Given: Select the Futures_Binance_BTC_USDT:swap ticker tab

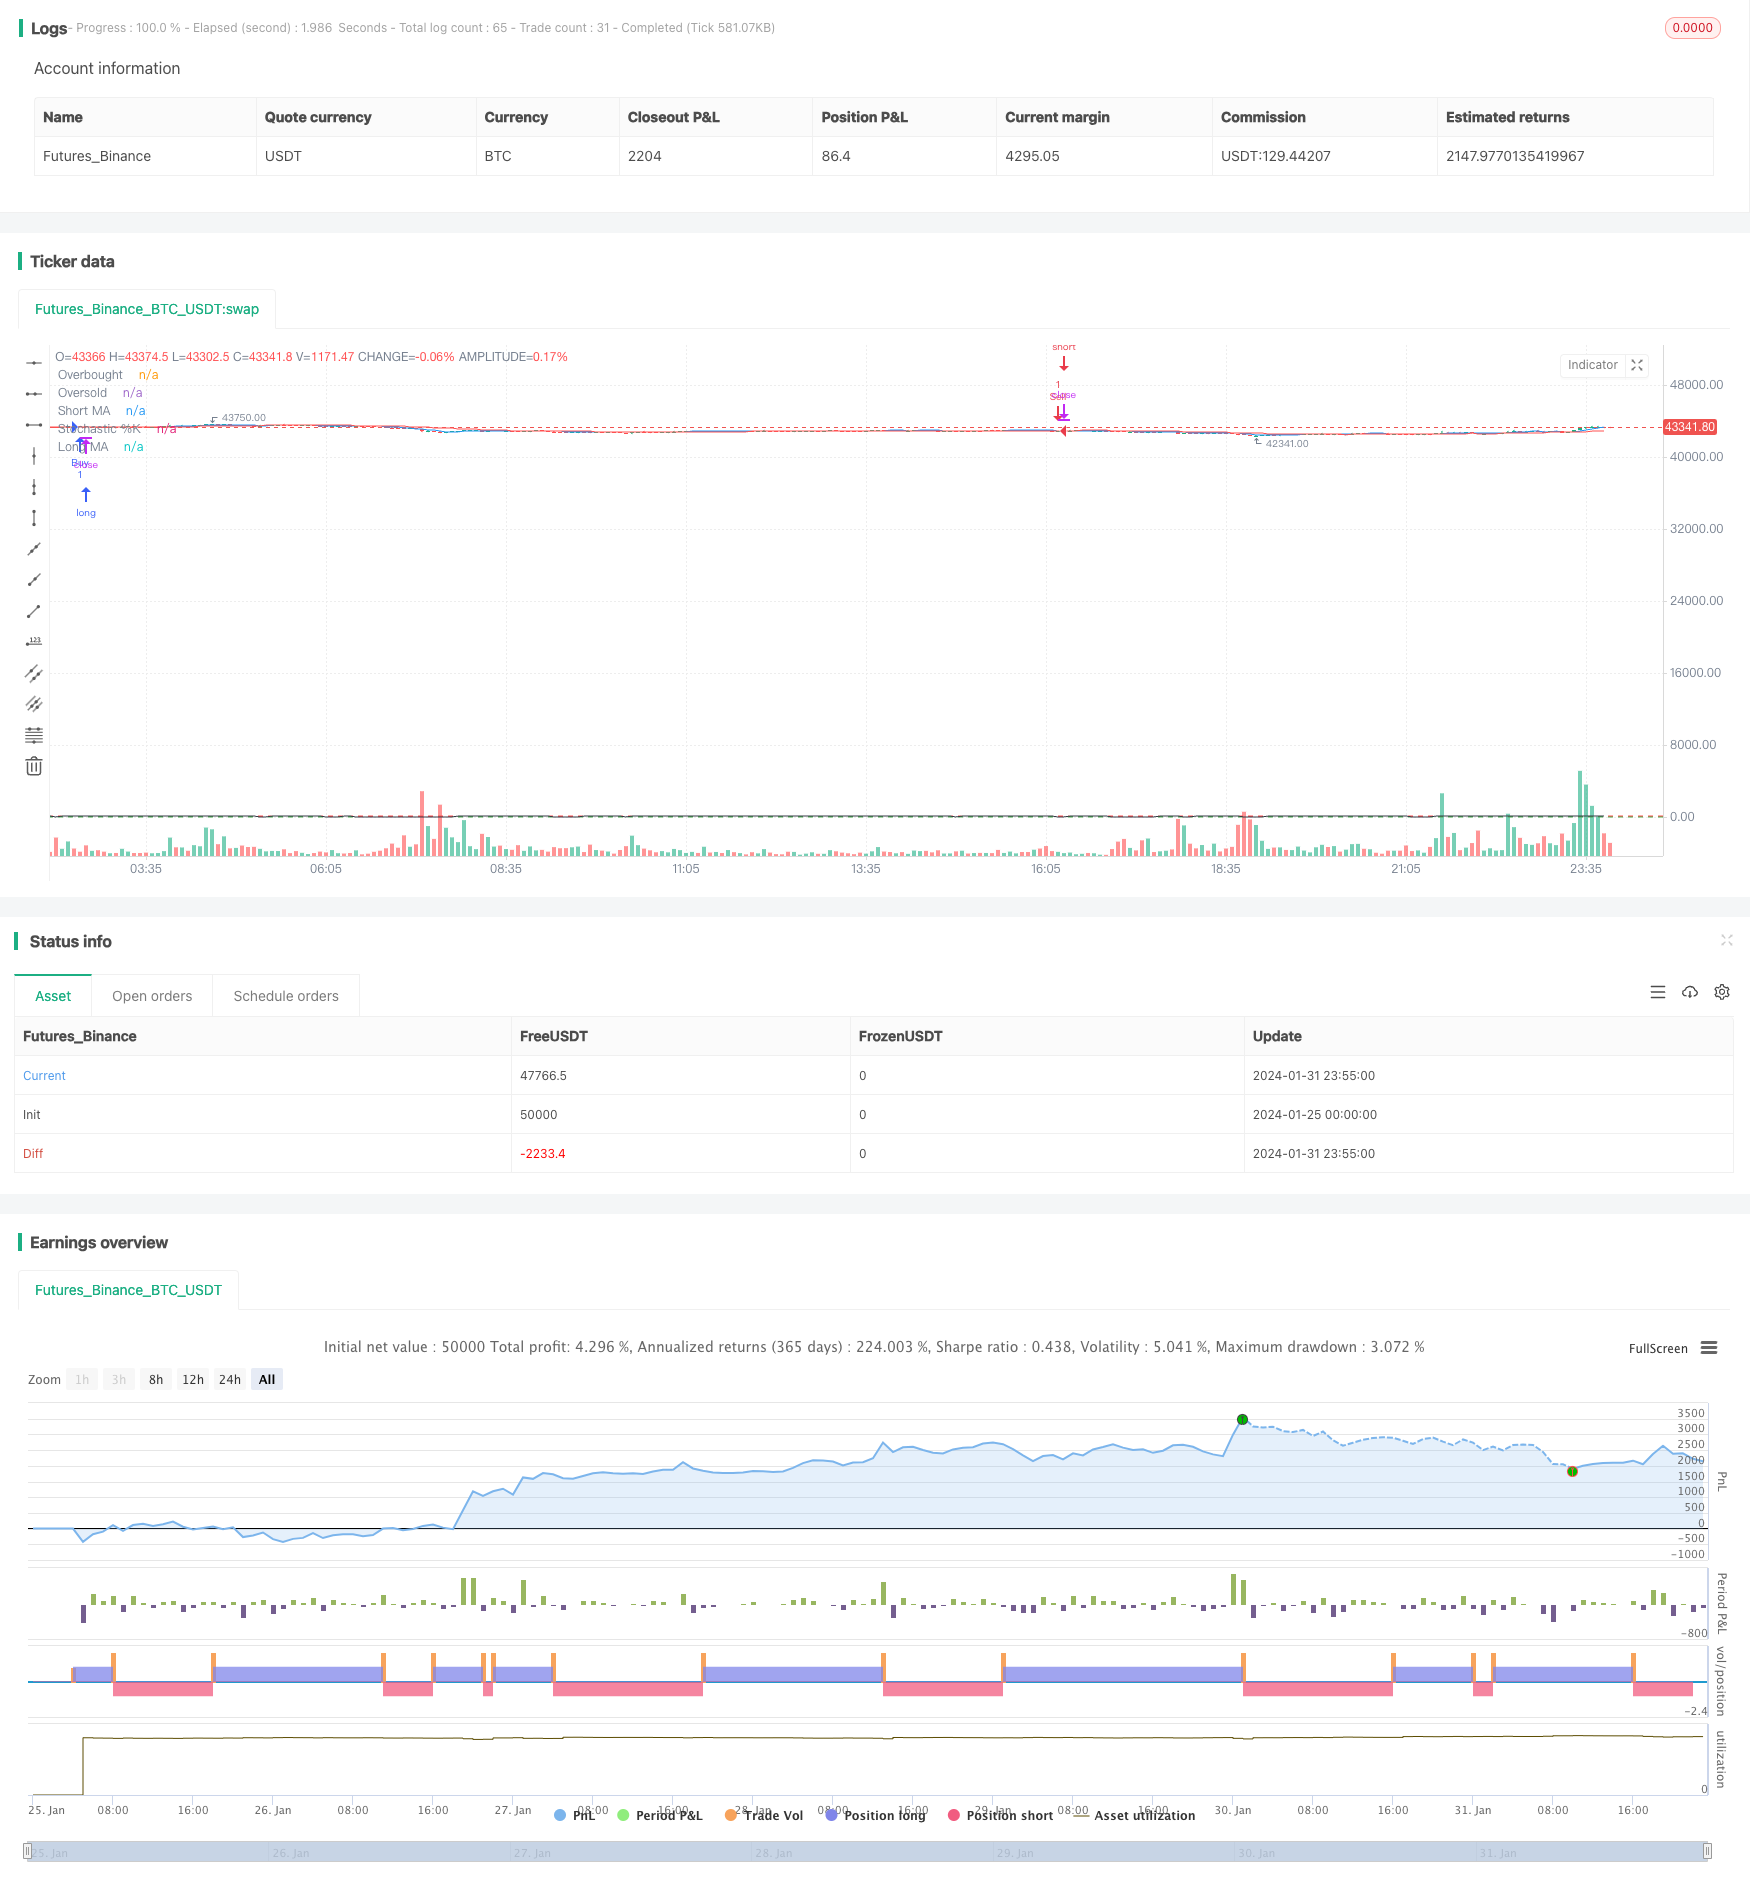Looking at the screenshot, I should [147, 309].
